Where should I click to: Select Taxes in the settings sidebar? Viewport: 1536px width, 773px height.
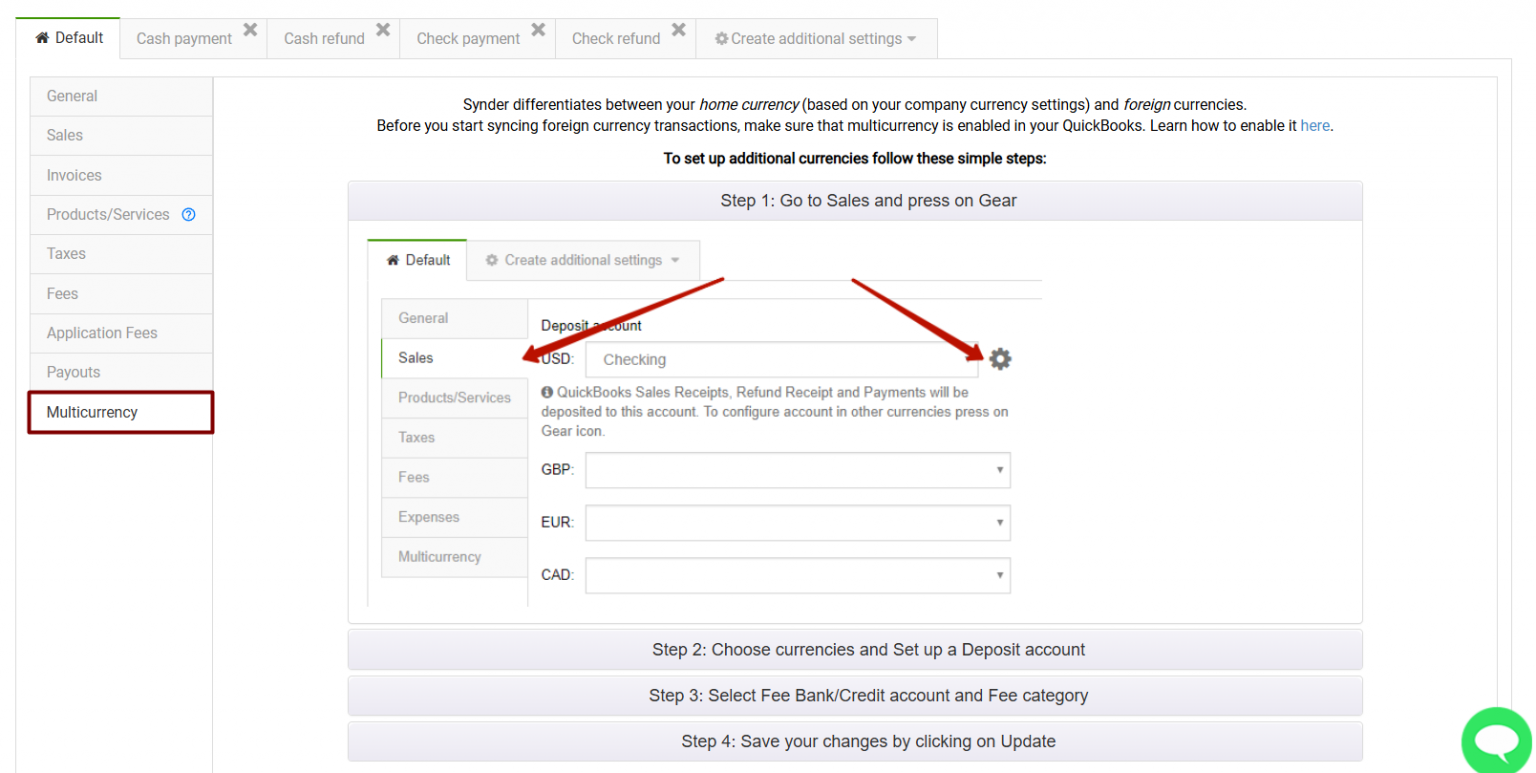pos(66,253)
